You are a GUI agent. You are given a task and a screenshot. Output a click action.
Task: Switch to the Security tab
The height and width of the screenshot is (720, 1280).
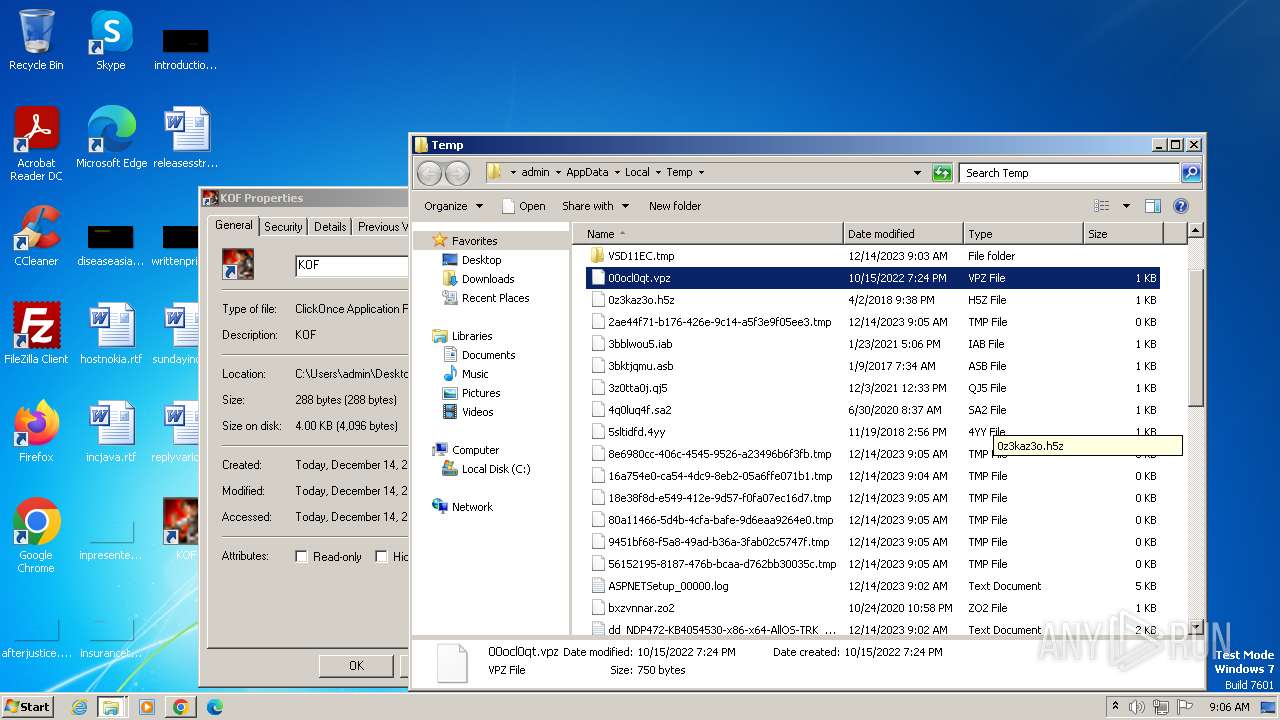click(283, 227)
